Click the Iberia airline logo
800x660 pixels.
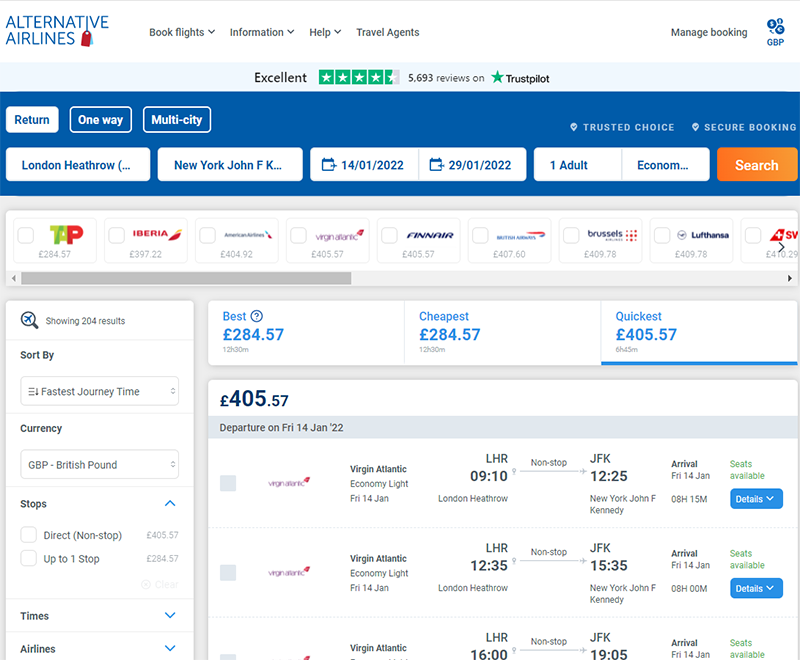(x=157, y=234)
